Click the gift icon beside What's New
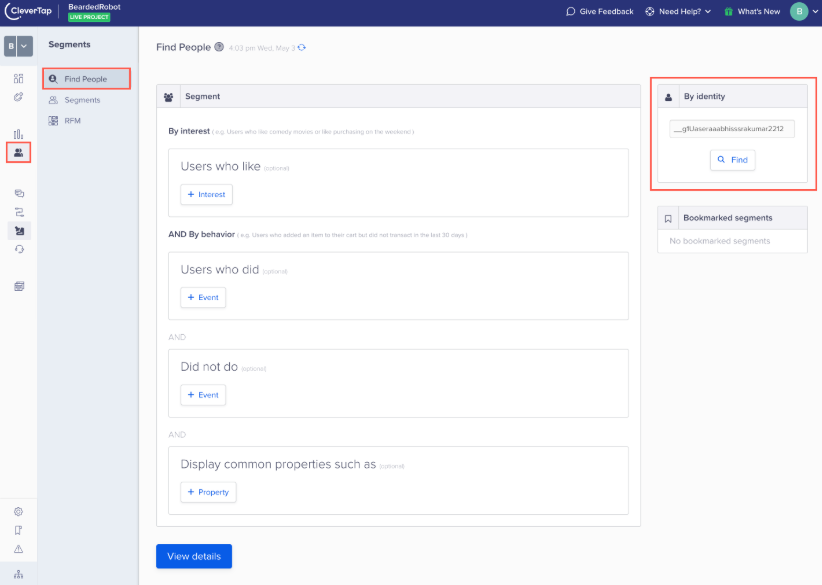Screen dimensions: 822x585 pyautogui.click(x=729, y=11)
